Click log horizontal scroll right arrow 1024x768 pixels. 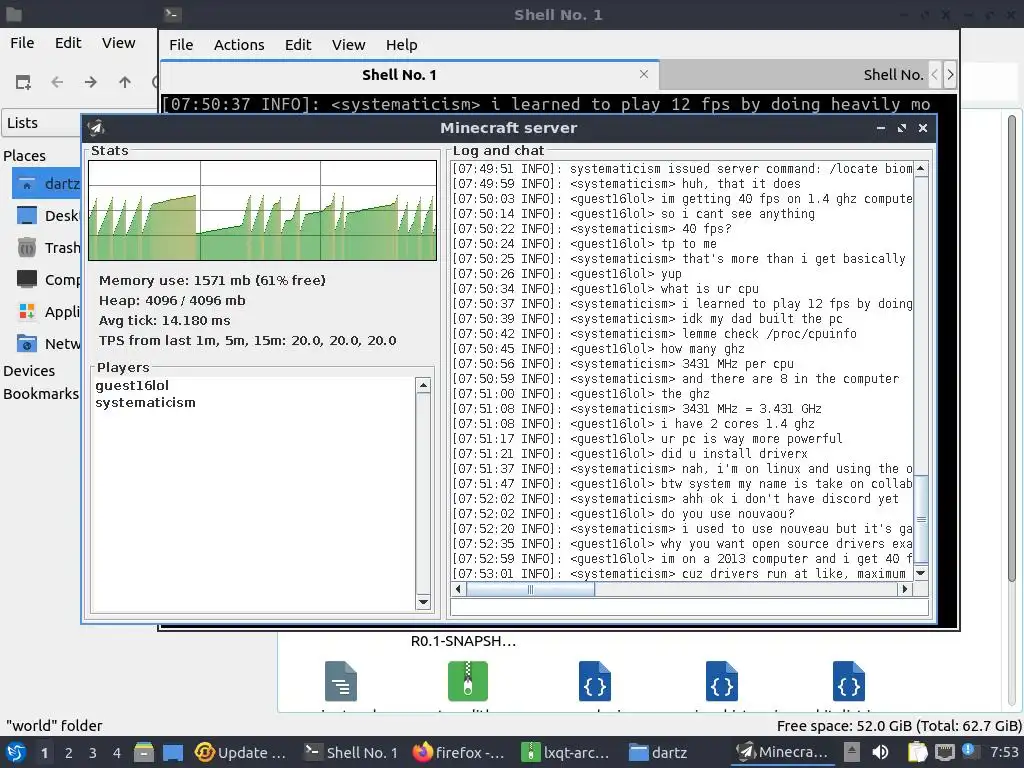(x=904, y=590)
